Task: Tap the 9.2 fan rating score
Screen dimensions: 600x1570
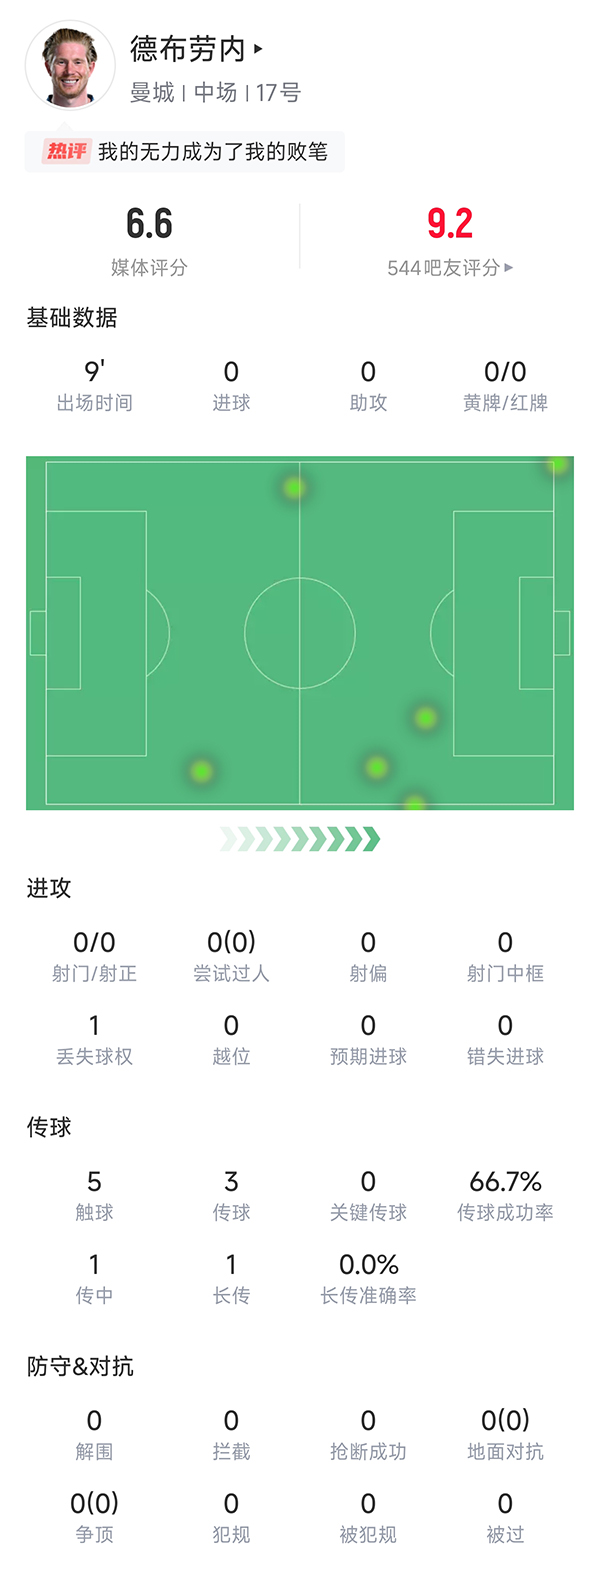Action: pyautogui.click(x=450, y=223)
